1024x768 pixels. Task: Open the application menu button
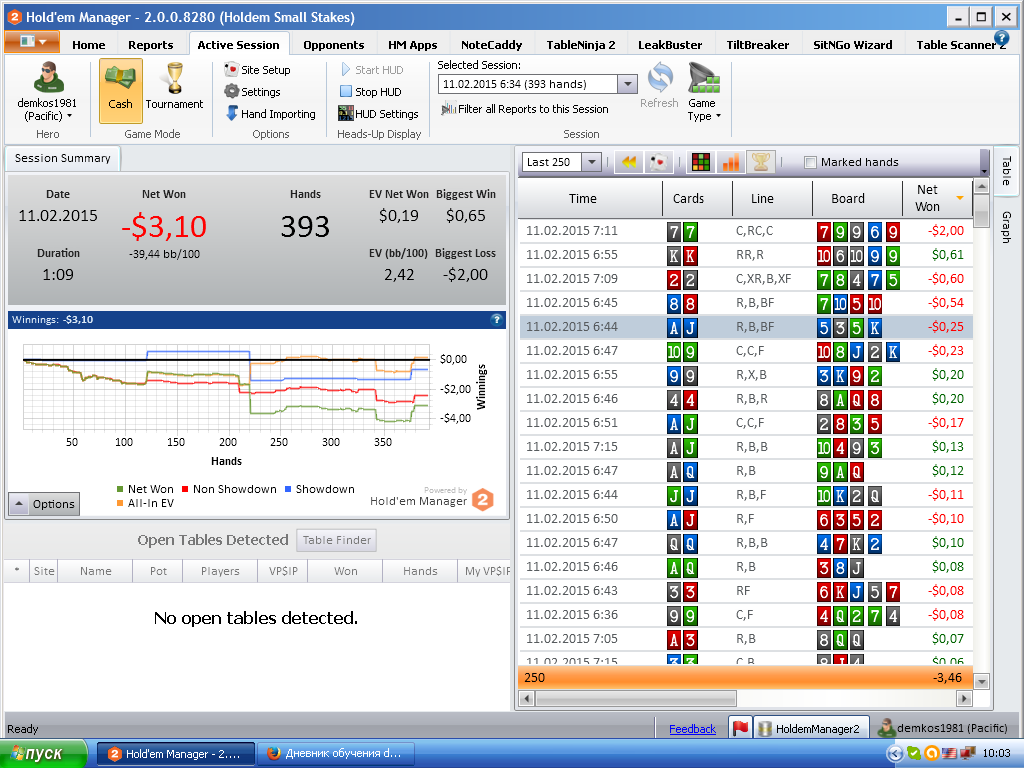point(32,42)
